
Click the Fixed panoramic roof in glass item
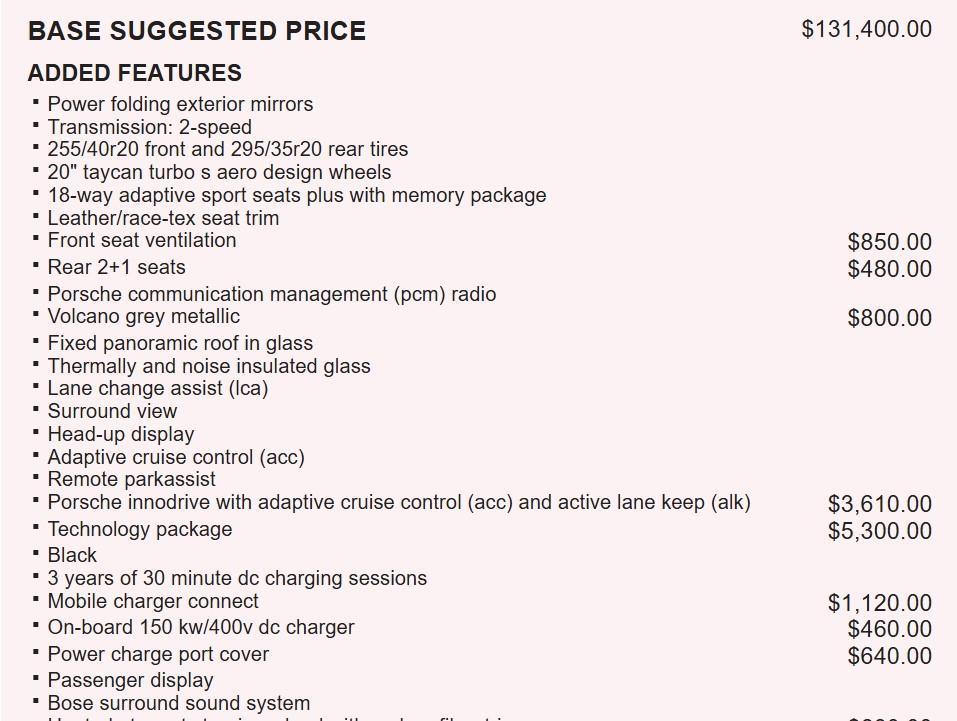coord(180,343)
